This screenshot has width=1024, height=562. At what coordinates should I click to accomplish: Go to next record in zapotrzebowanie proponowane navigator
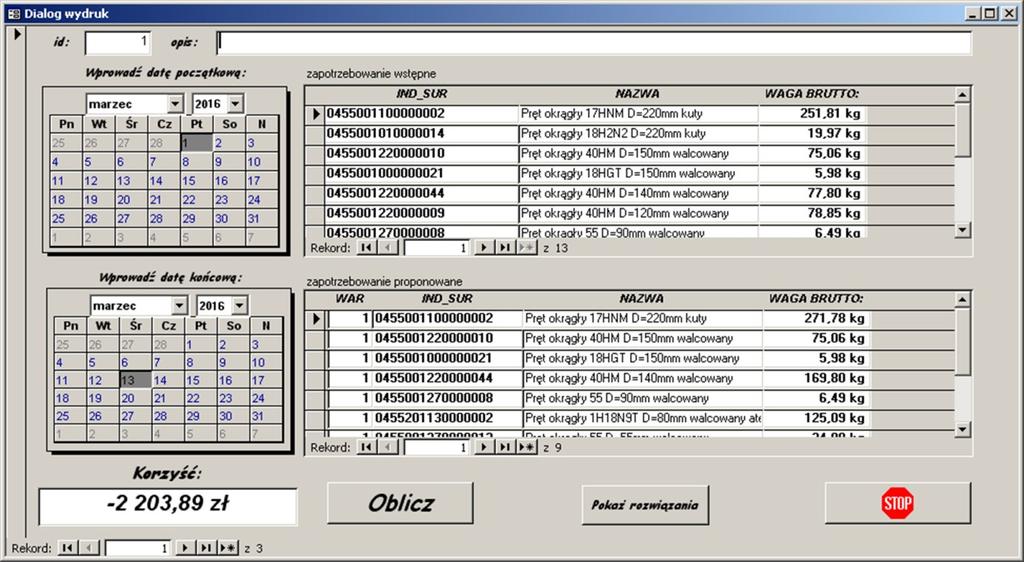pos(483,447)
